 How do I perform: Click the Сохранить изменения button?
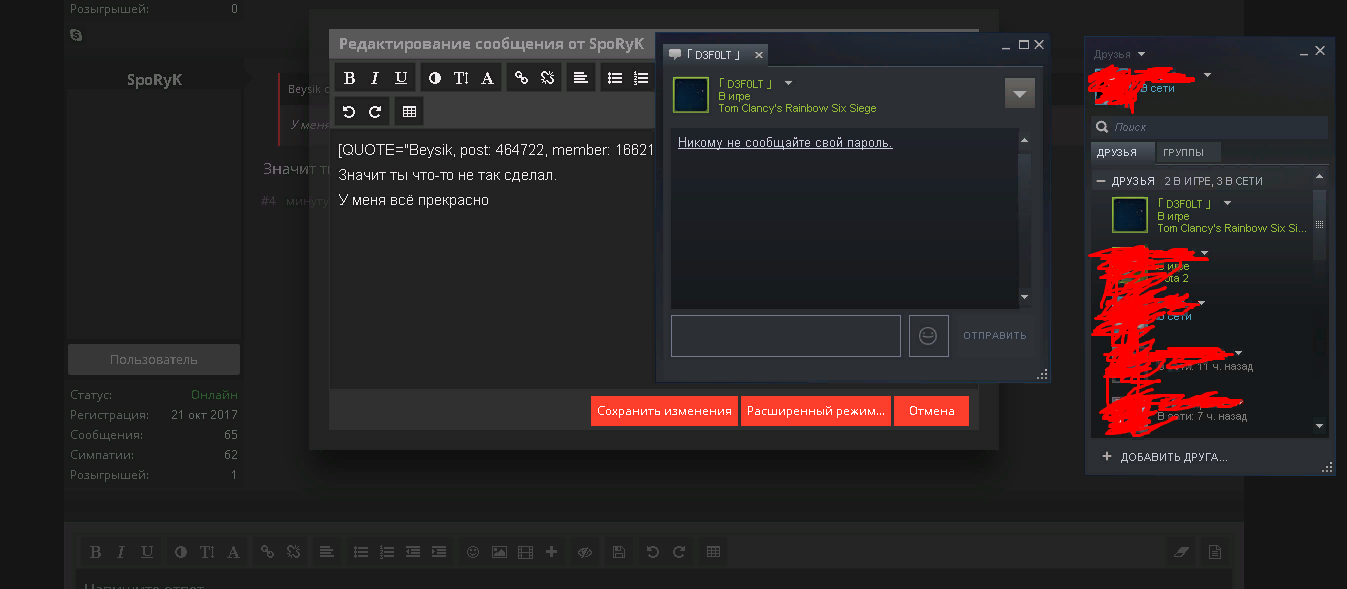[664, 410]
